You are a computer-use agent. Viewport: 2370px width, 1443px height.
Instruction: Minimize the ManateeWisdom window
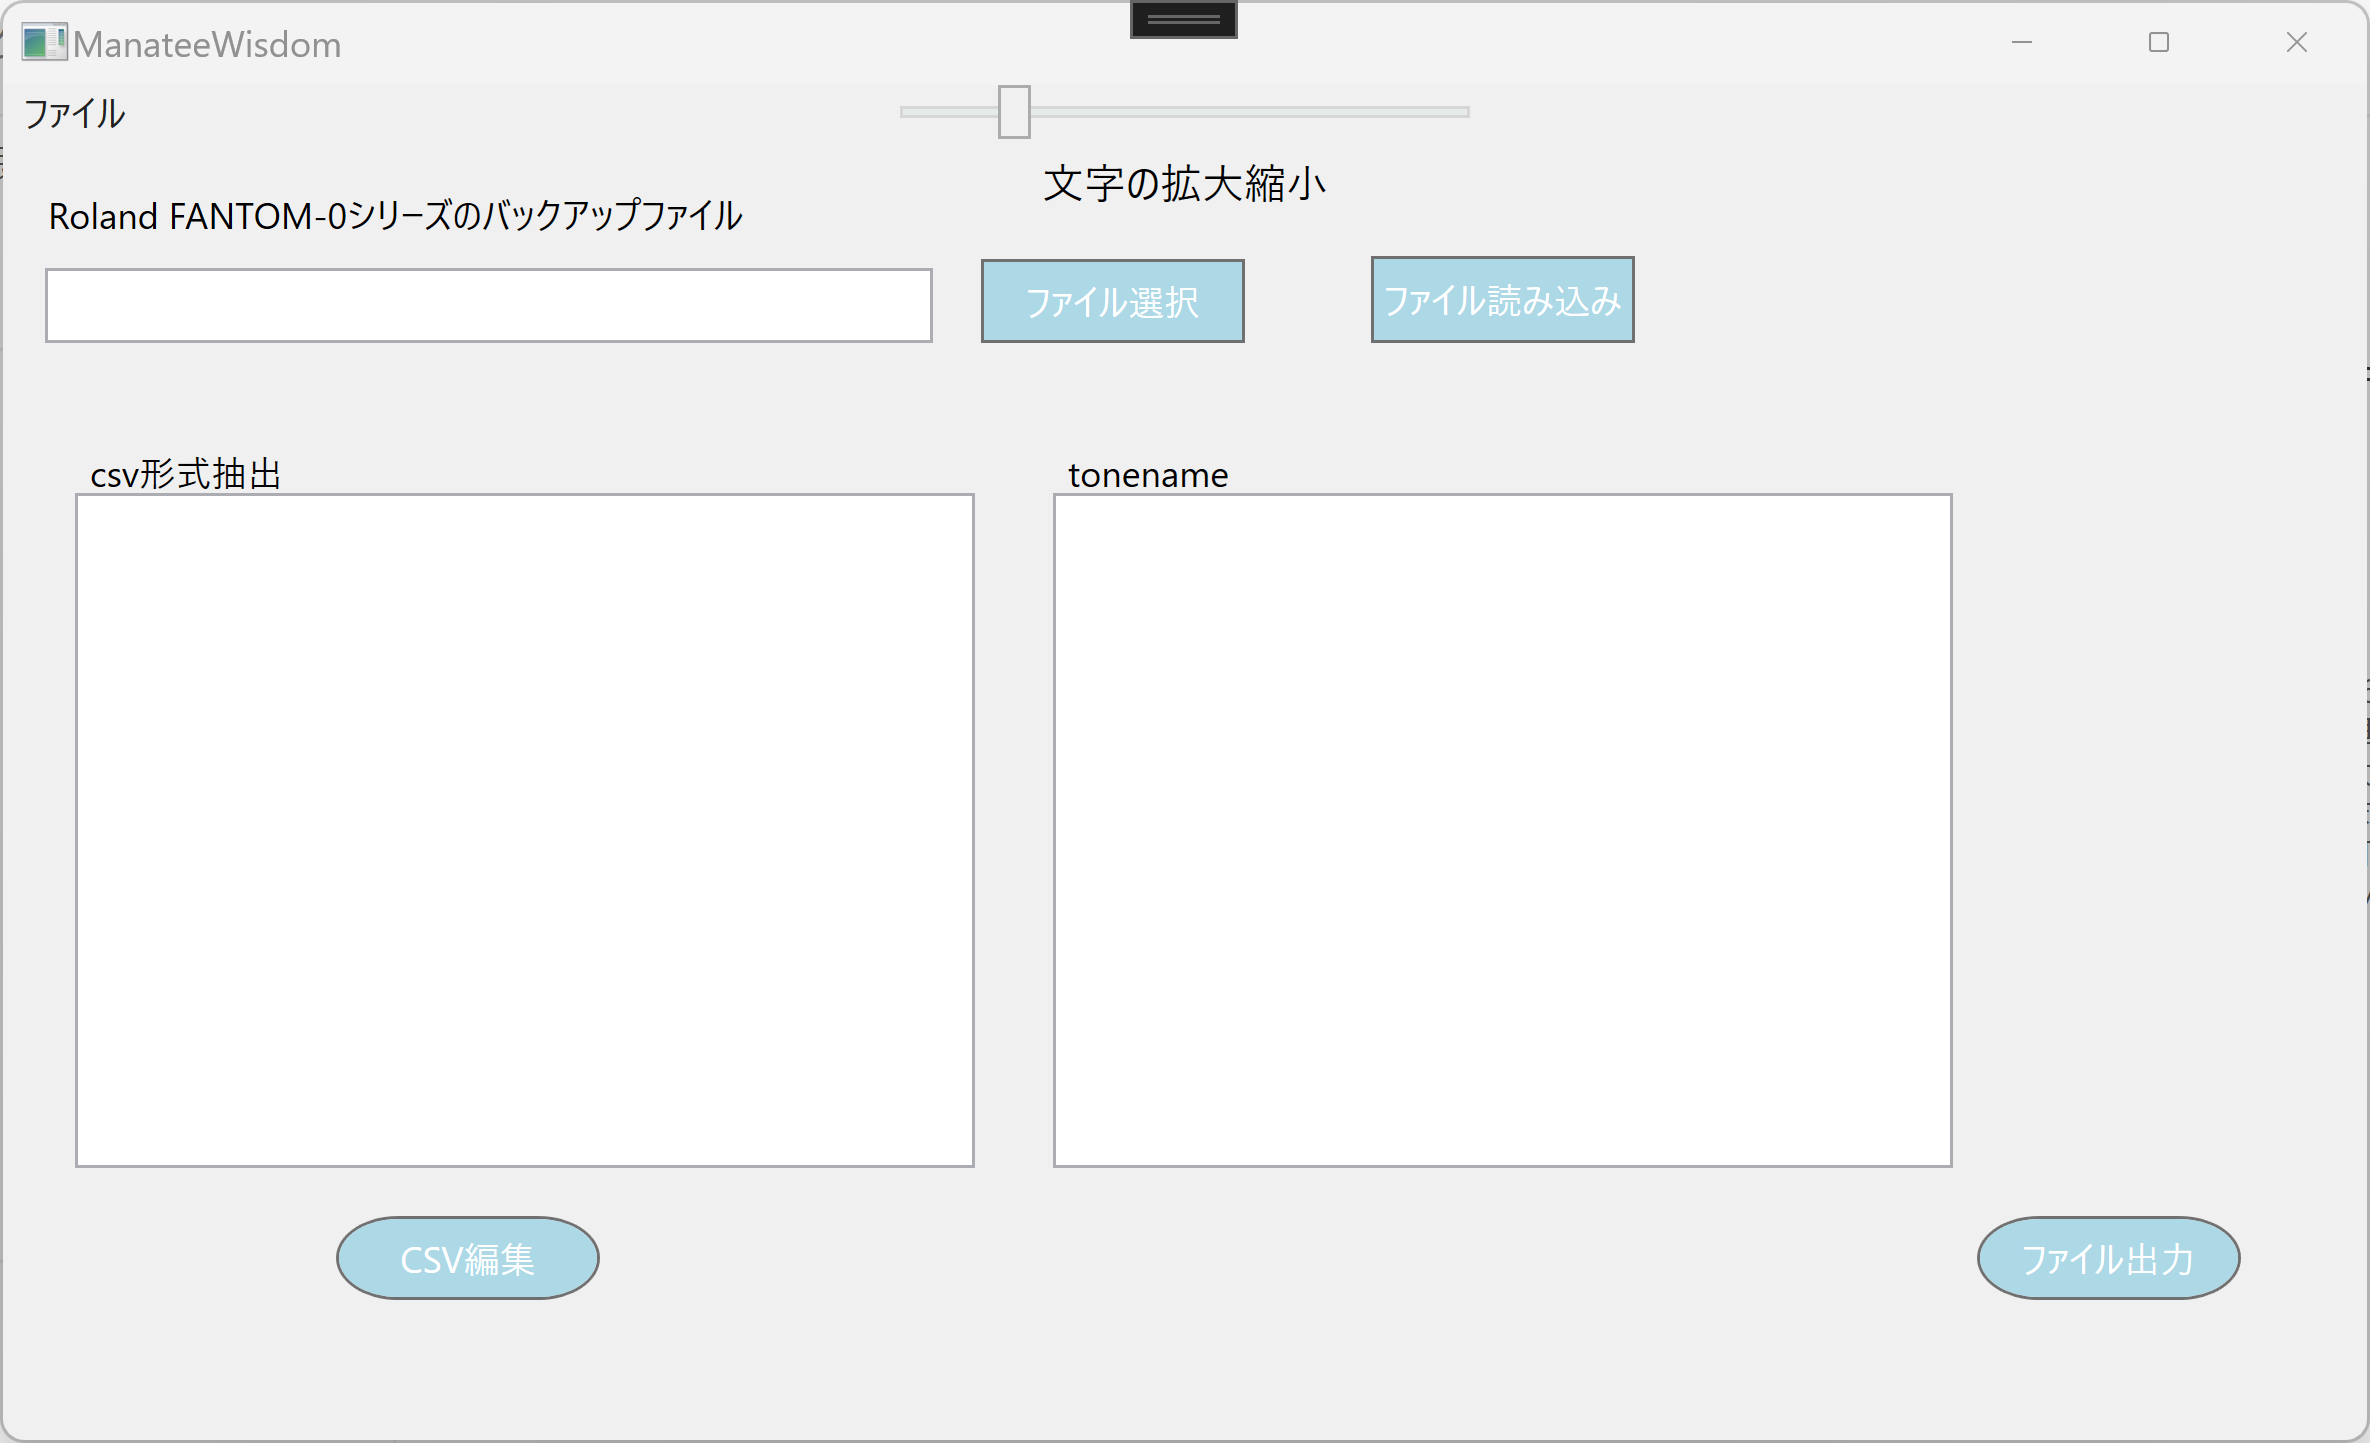pos(2021,43)
